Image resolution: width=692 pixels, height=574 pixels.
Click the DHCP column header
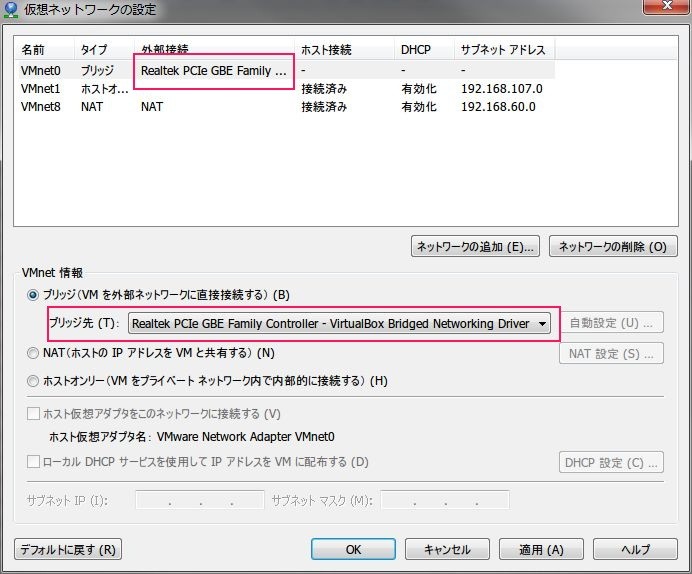tap(424, 50)
